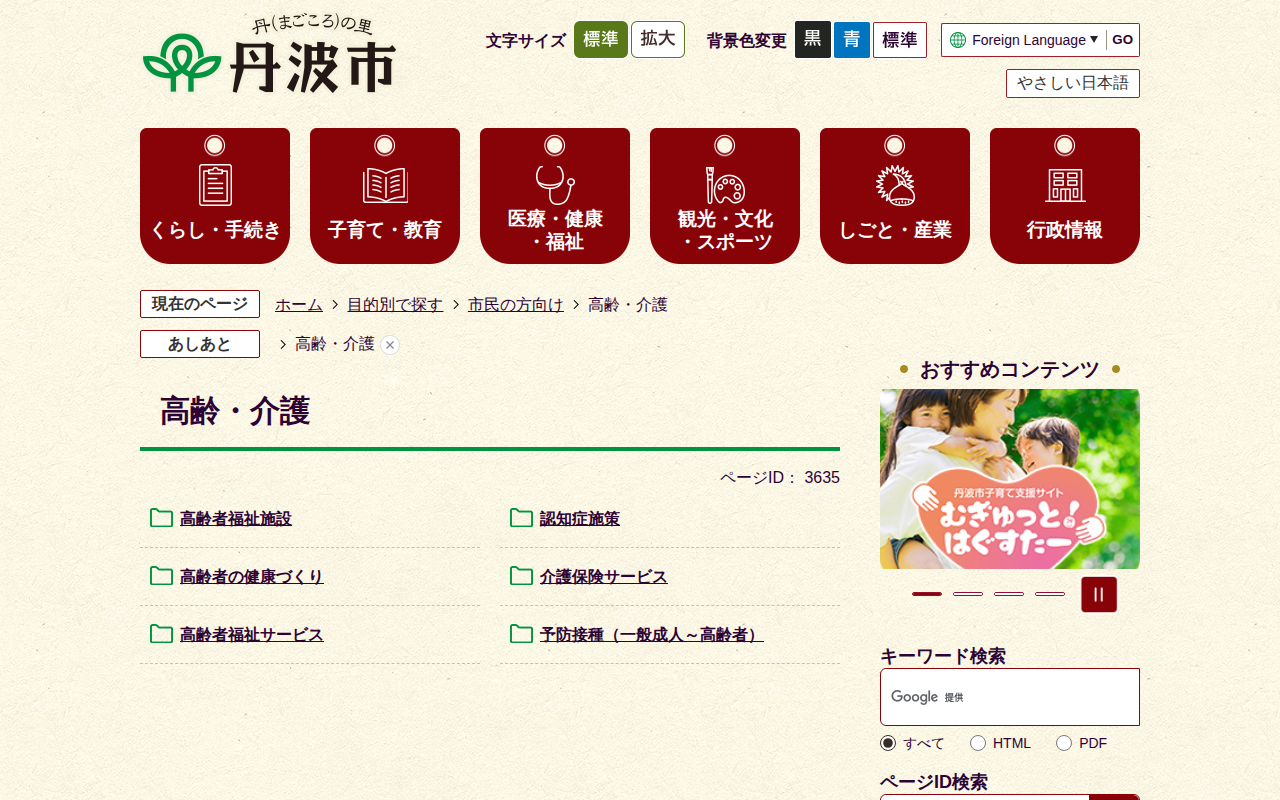Switch background color to 黒
1280x800 pixels.
tap(813, 40)
